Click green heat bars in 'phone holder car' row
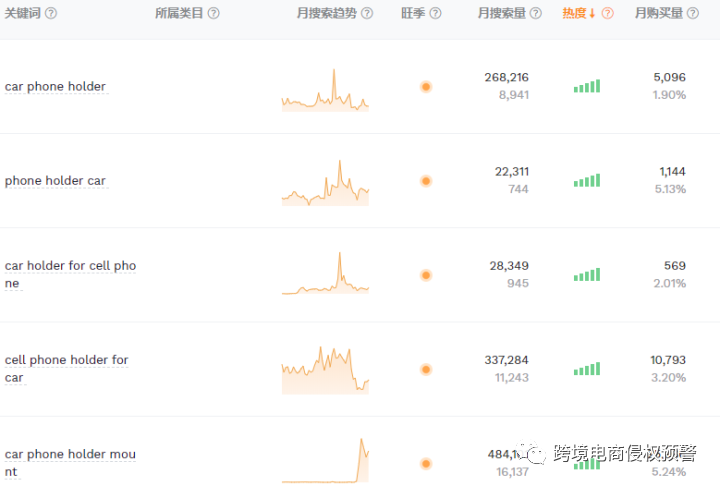This screenshot has height=486, width=720. click(x=587, y=180)
